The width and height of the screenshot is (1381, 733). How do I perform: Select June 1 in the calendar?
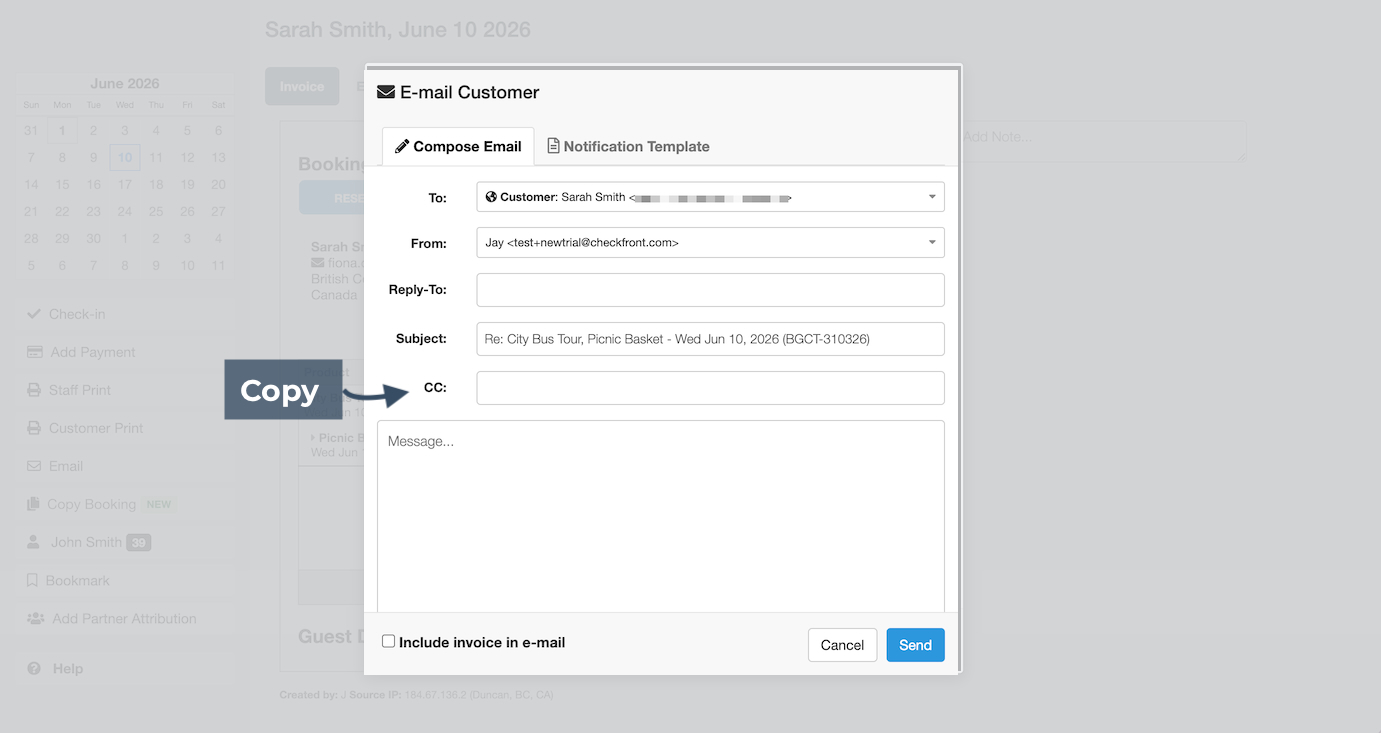(x=62, y=130)
